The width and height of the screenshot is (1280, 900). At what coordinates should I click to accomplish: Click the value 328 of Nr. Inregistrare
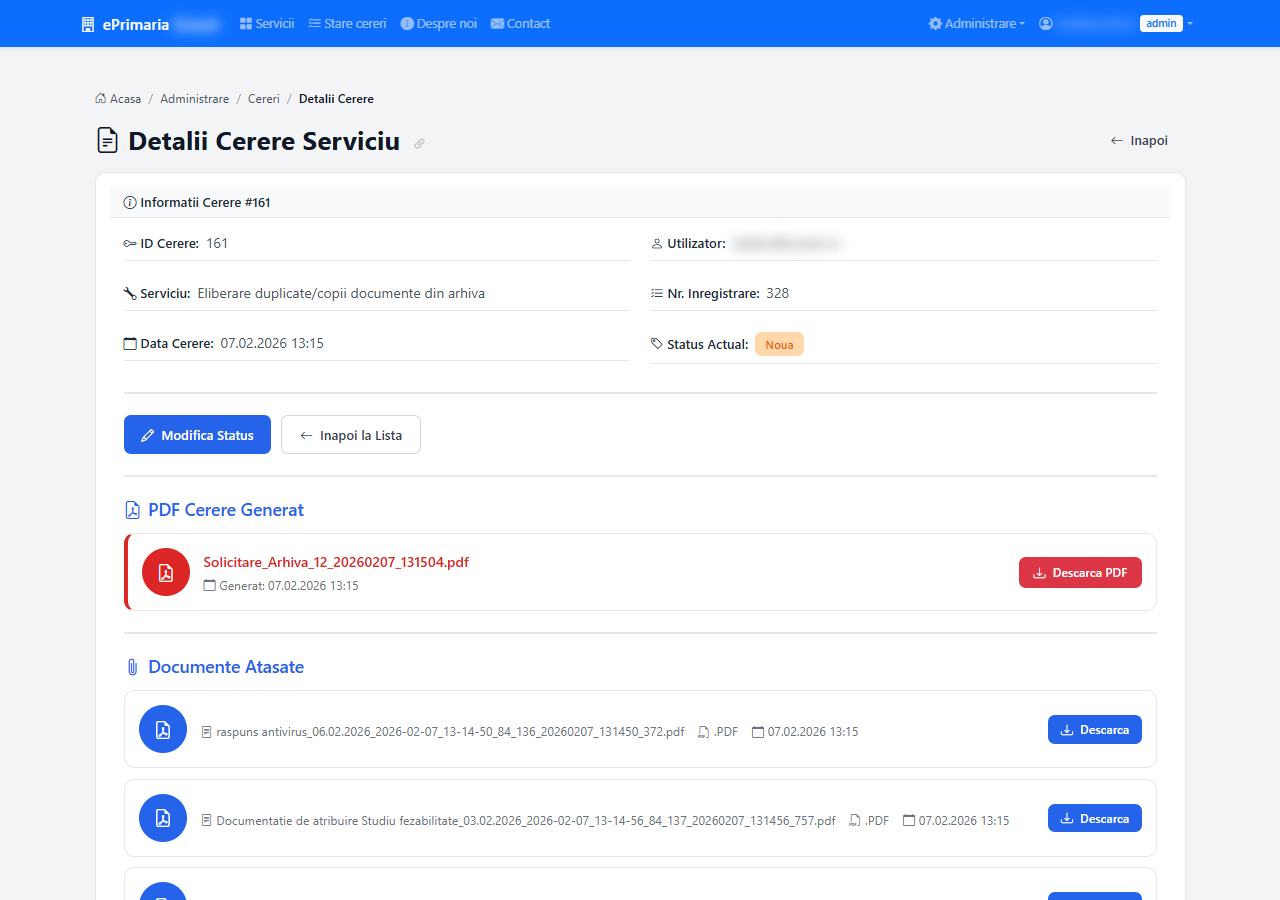(778, 293)
